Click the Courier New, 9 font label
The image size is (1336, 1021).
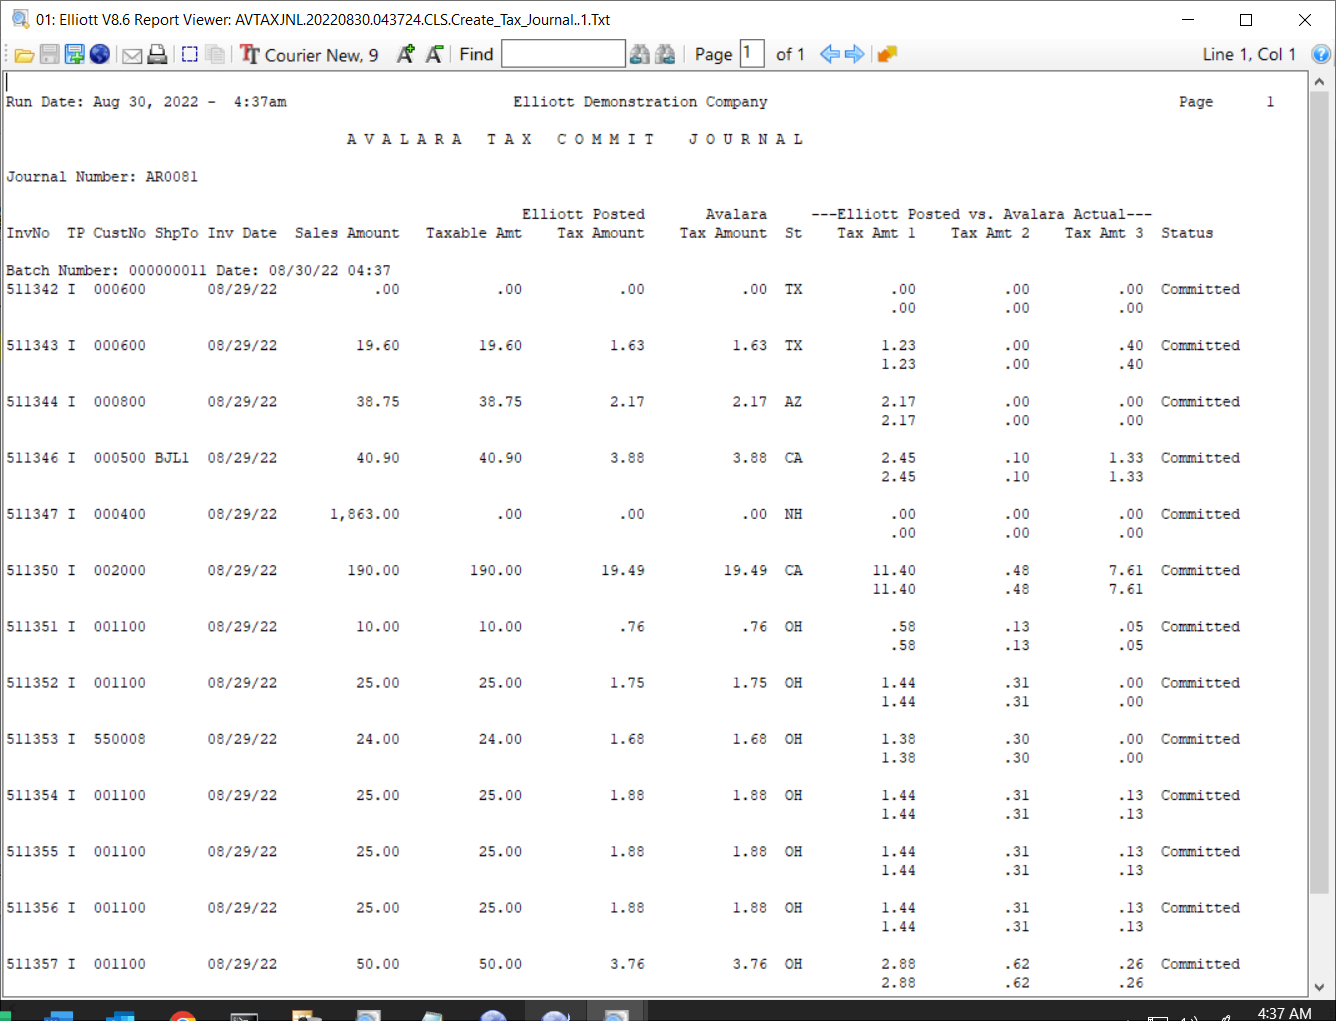[x=321, y=55]
